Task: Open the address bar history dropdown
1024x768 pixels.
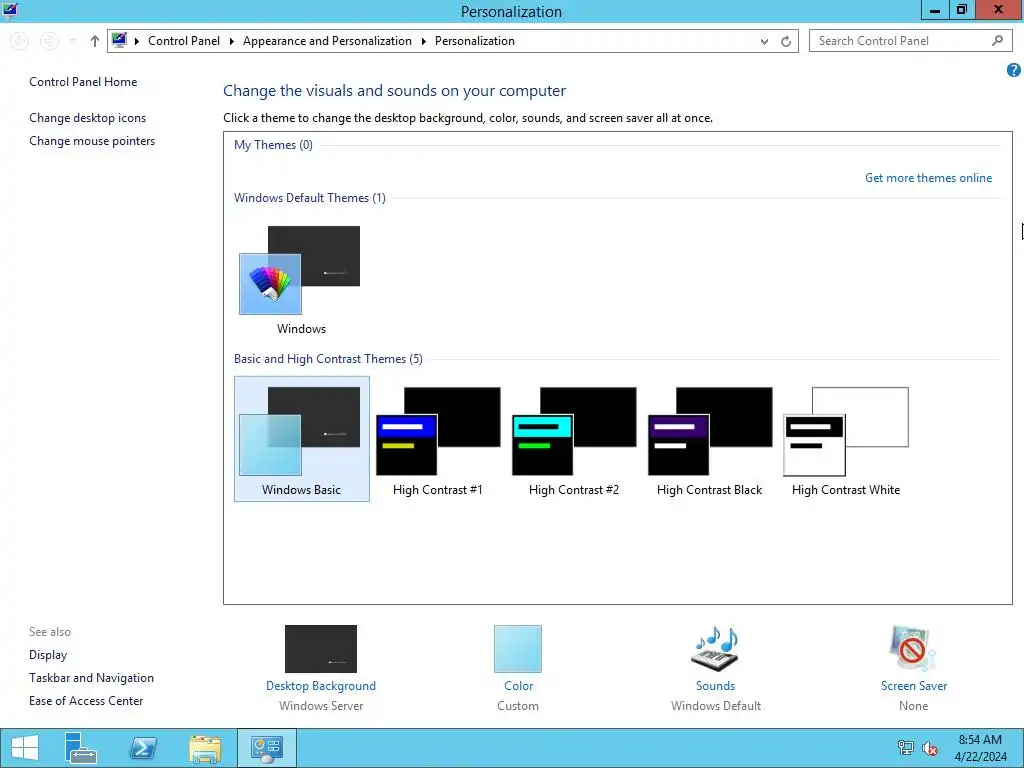Action: [x=764, y=41]
